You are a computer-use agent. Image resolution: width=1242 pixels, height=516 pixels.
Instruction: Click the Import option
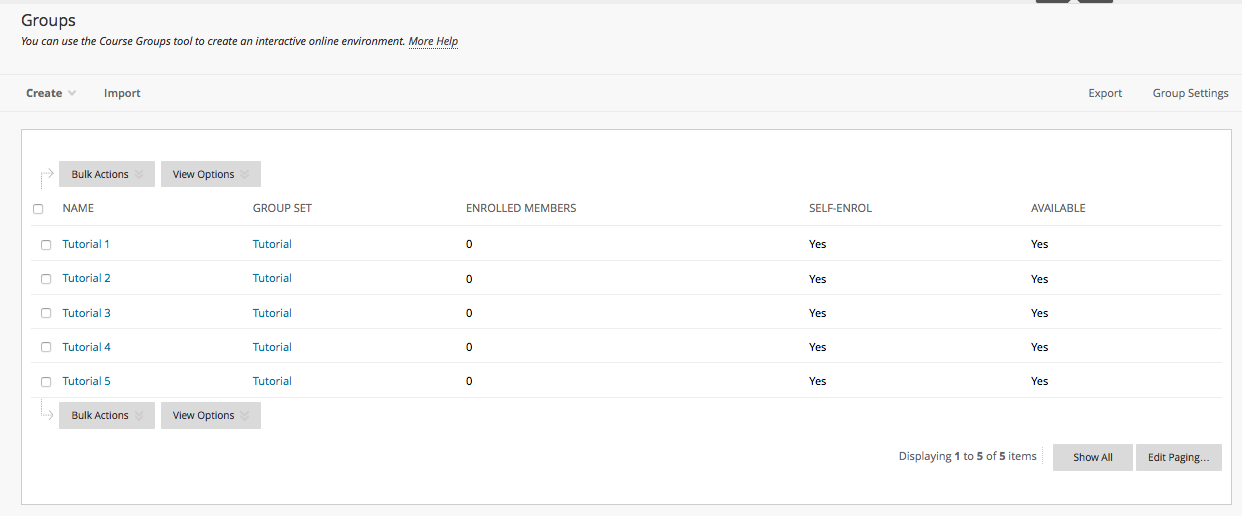[x=122, y=93]
